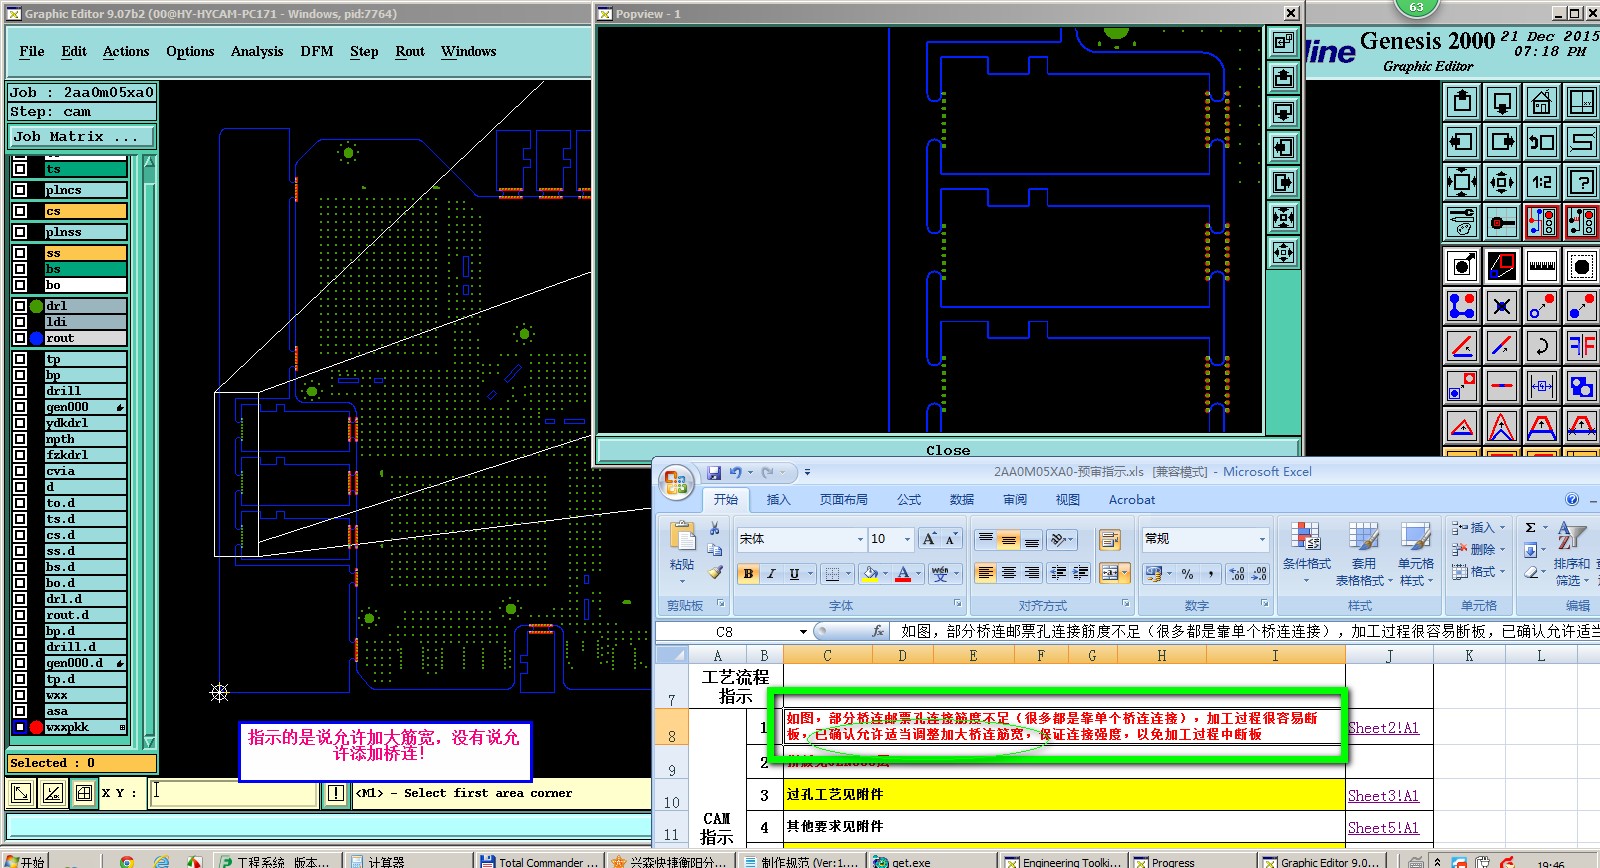Image resolution: width=1600 pixels, height=868 pixels.
Task: Toggle checkbox for the drl layer
Action: (20, 306)
